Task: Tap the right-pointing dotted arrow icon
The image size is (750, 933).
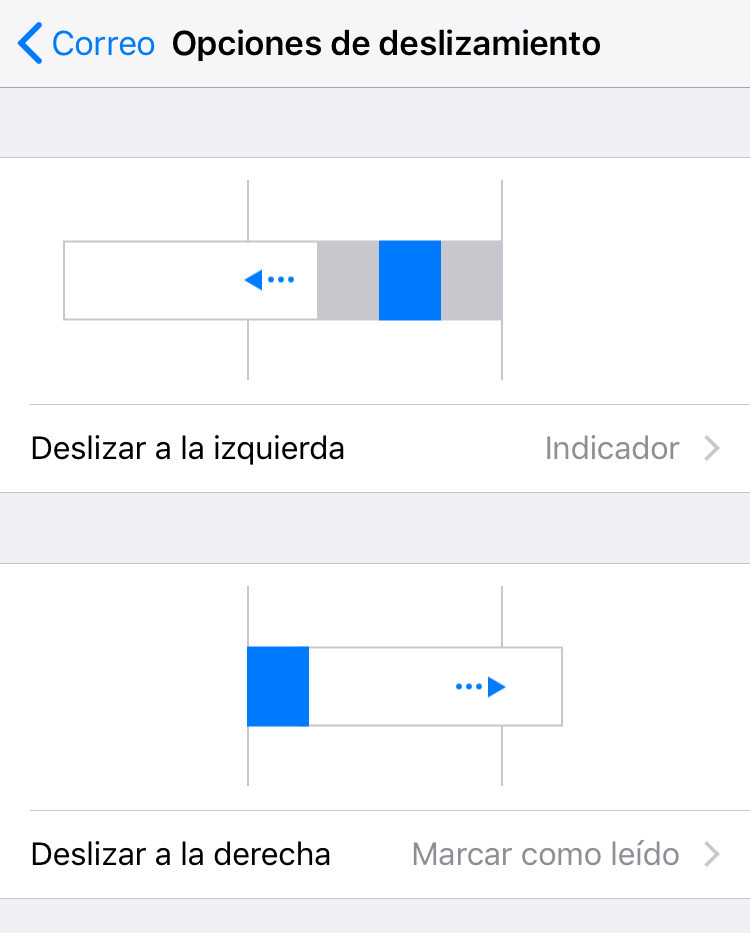Action: pos(480,687)
